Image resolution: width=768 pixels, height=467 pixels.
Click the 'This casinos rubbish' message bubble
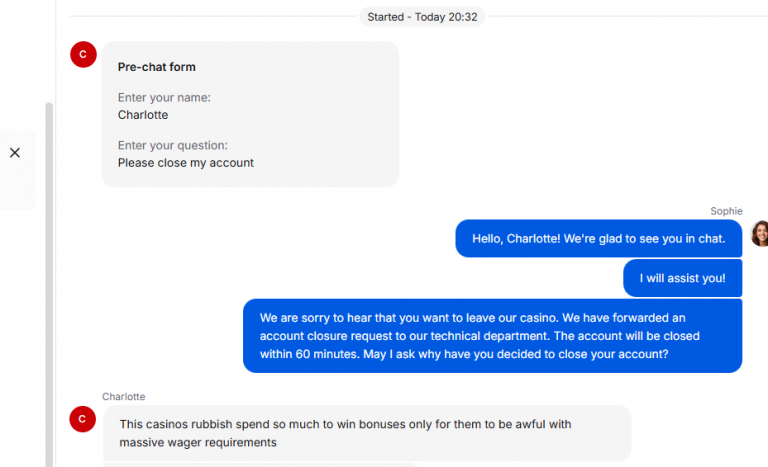[x=367, y=433]
